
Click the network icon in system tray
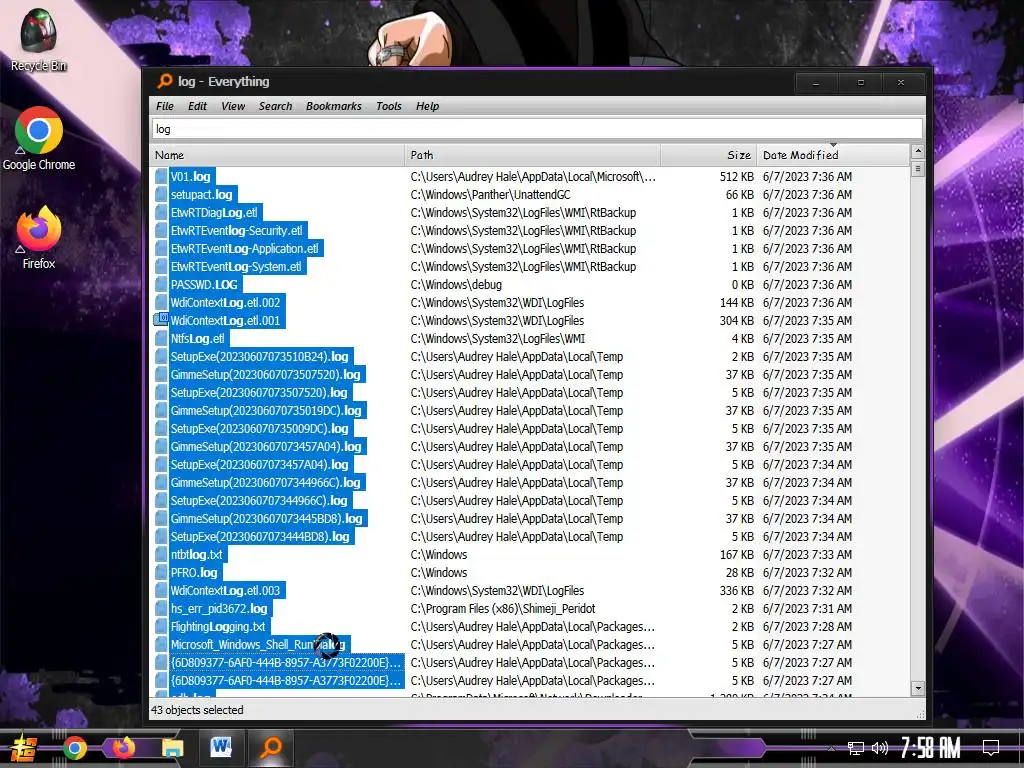856,748
